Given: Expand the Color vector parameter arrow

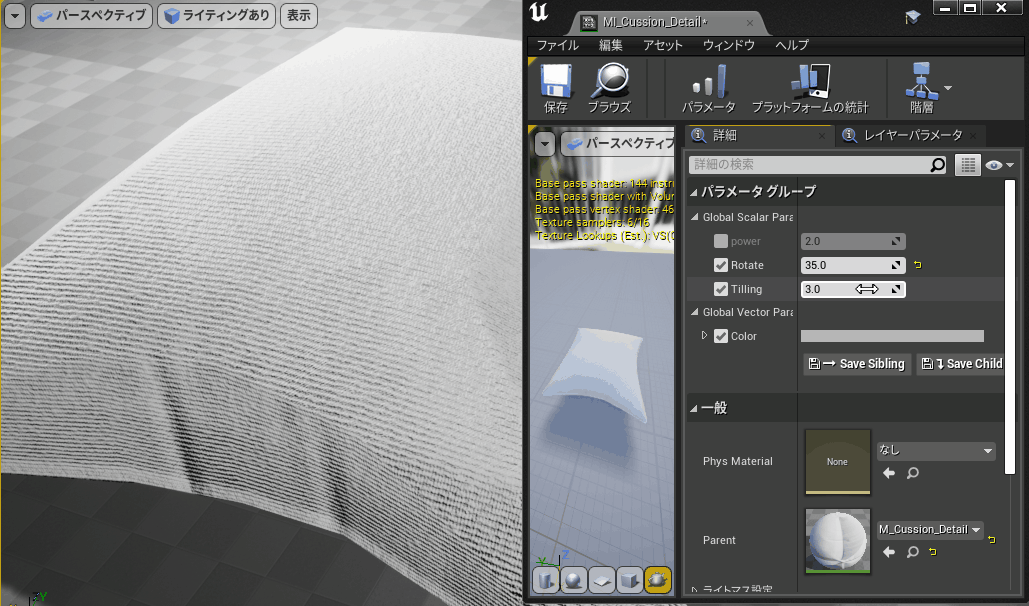Looking at the screenshot, I should [704, 336].
